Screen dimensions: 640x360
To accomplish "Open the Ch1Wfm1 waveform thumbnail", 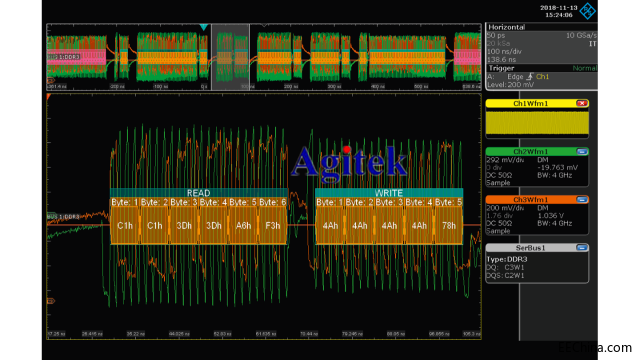I will coord(537,123).
